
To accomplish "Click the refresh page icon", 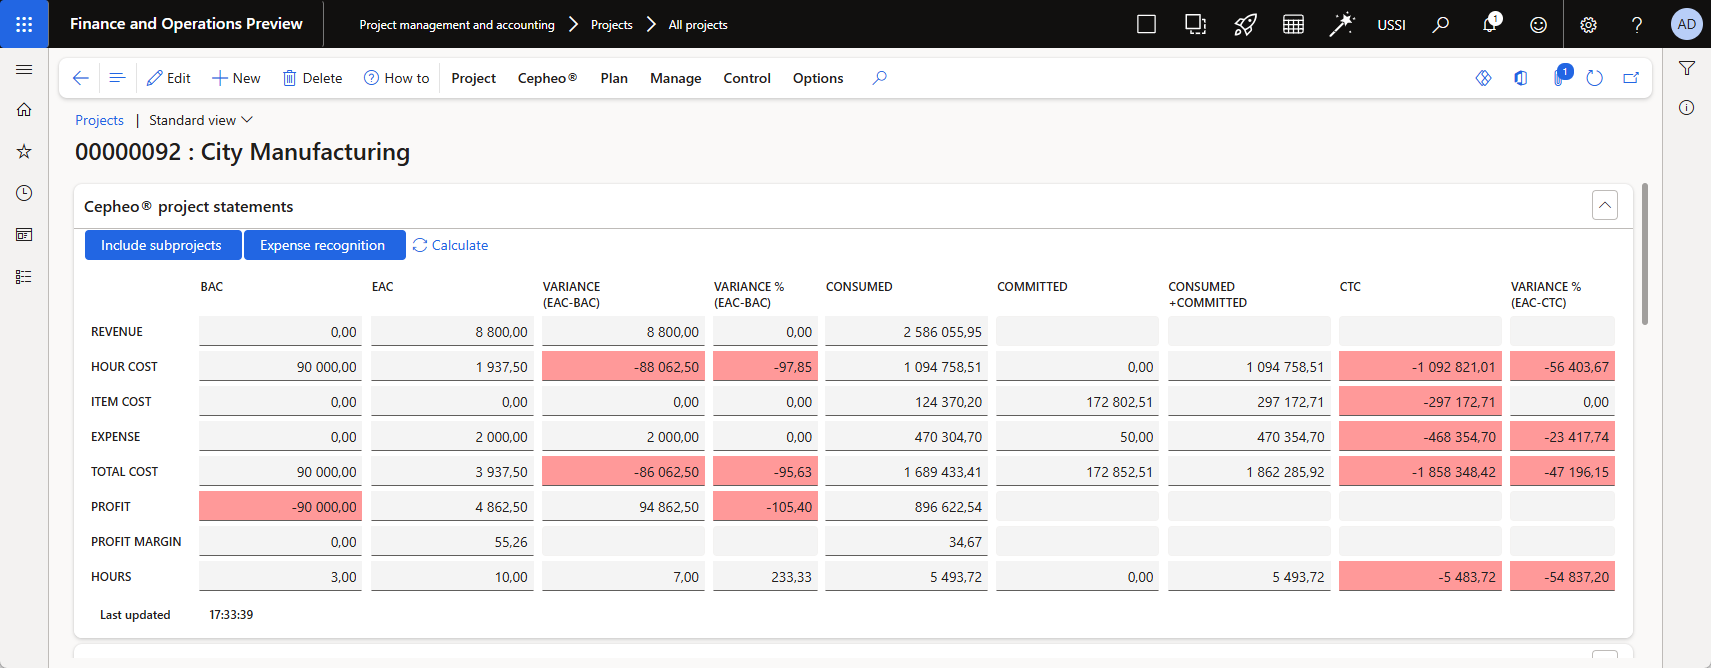I will click(x=1595, y=78).
